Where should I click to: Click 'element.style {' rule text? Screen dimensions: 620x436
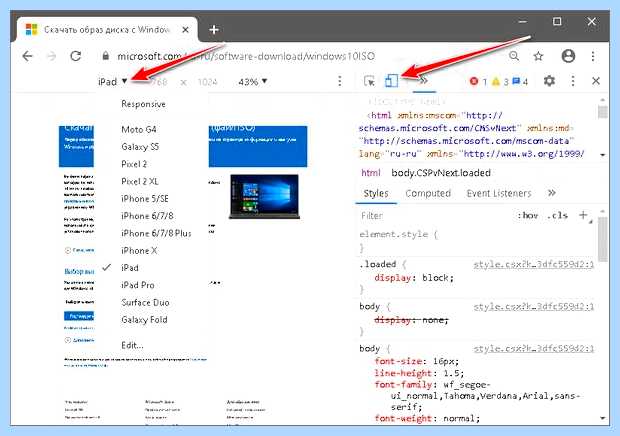[x=399, y=234]
